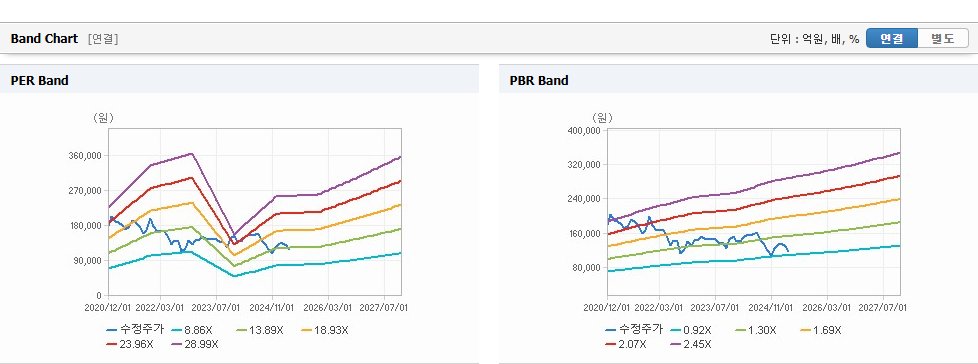Click the Band Chart heading

(x=44, y=39)
